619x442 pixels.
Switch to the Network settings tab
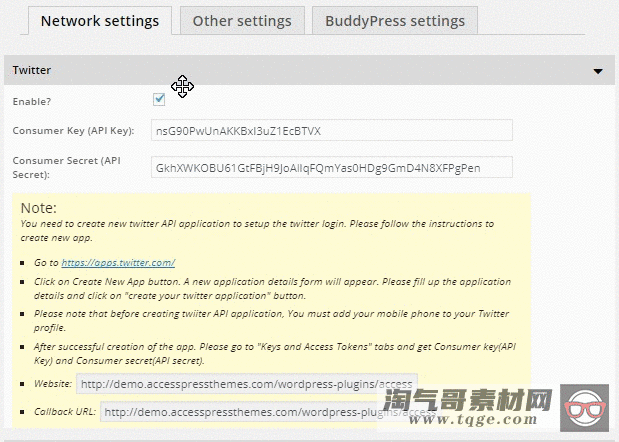click(99, 20)
